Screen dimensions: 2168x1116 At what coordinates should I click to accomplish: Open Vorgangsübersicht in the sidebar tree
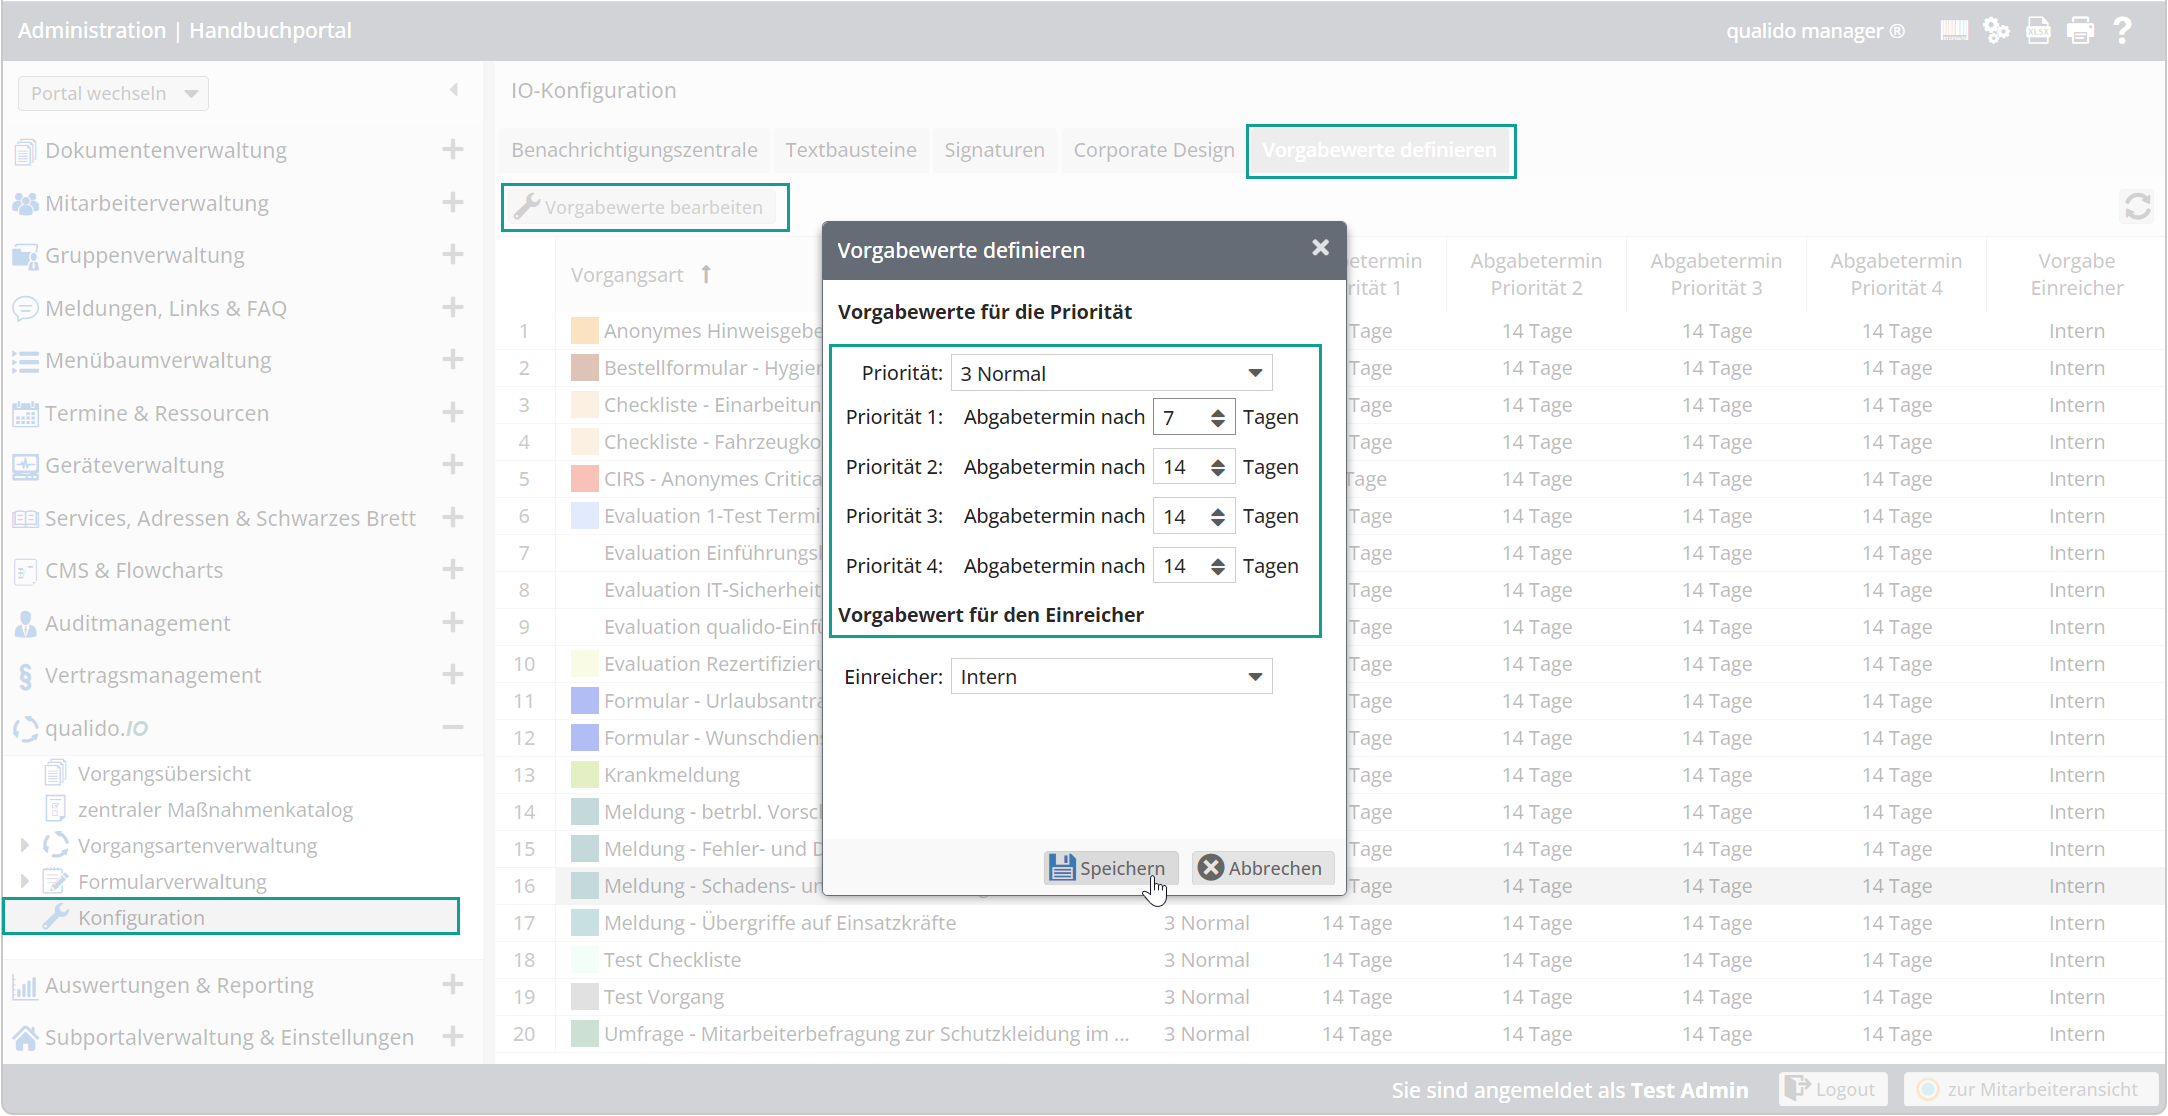[x=164, y=774]
